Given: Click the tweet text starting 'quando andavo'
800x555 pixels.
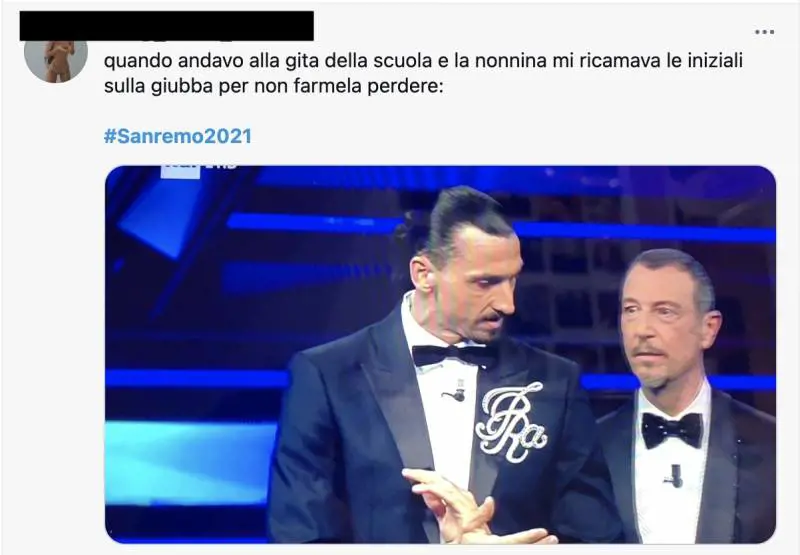Looking at the screenshot, I should click(423, 73).
